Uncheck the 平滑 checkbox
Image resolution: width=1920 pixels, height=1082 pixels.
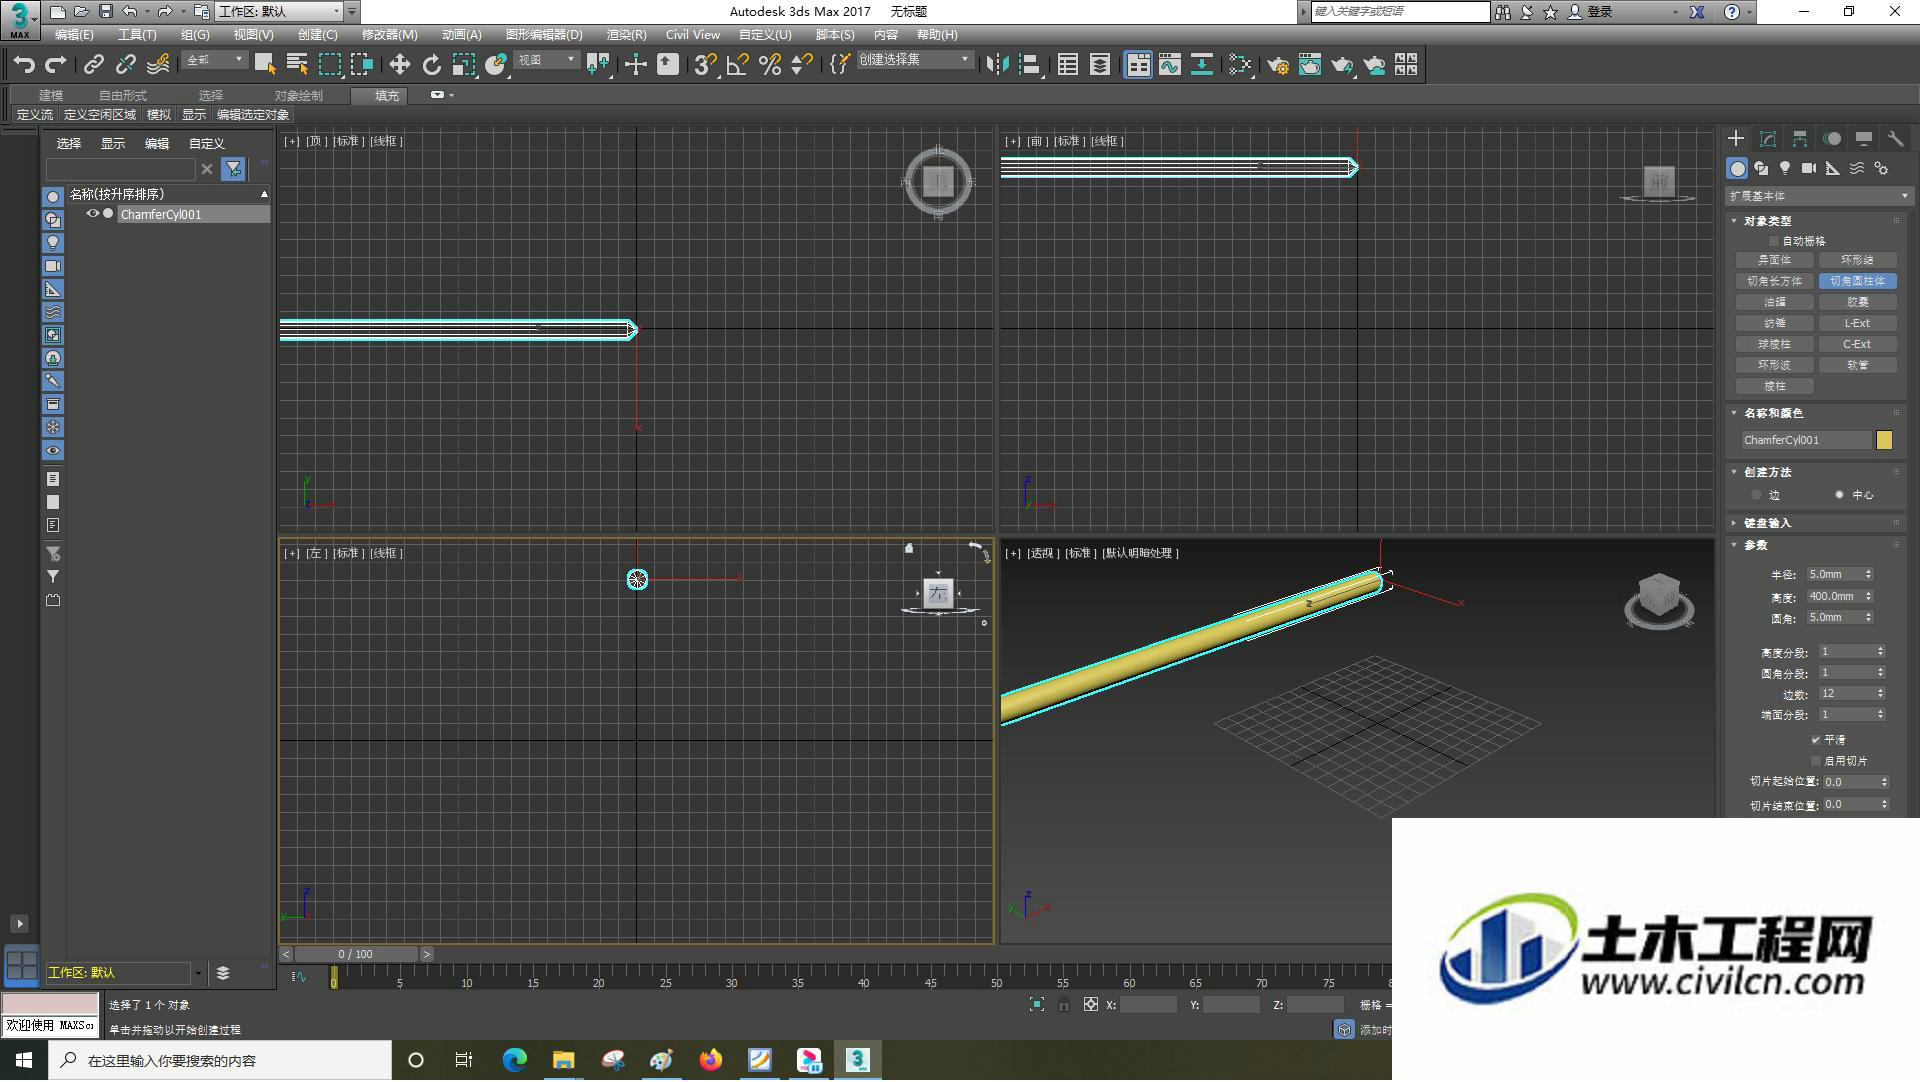[x=1815, y=740]
